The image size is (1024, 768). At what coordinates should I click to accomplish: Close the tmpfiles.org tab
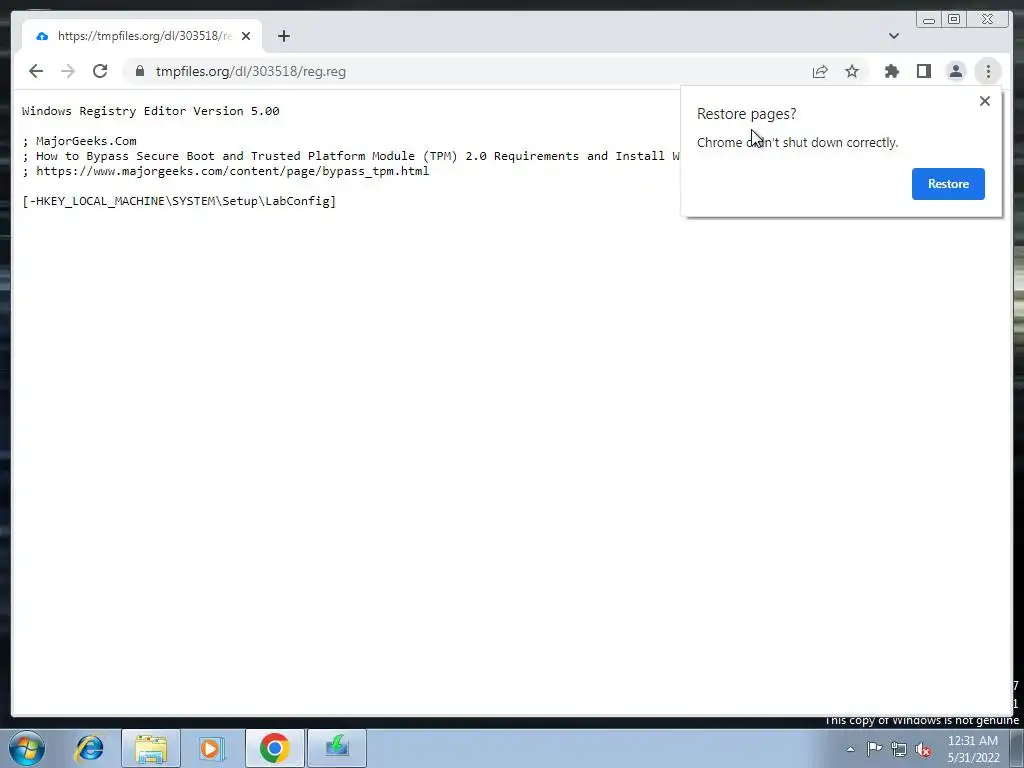point(246,36)
